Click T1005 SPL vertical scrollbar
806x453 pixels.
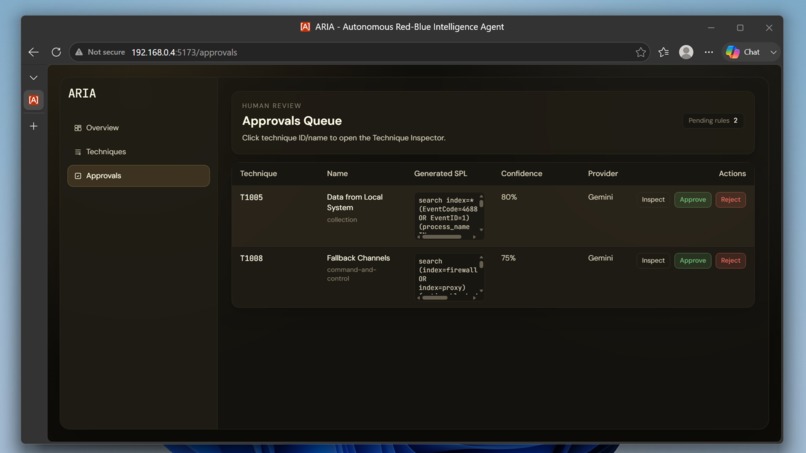[x=481, y=204]
